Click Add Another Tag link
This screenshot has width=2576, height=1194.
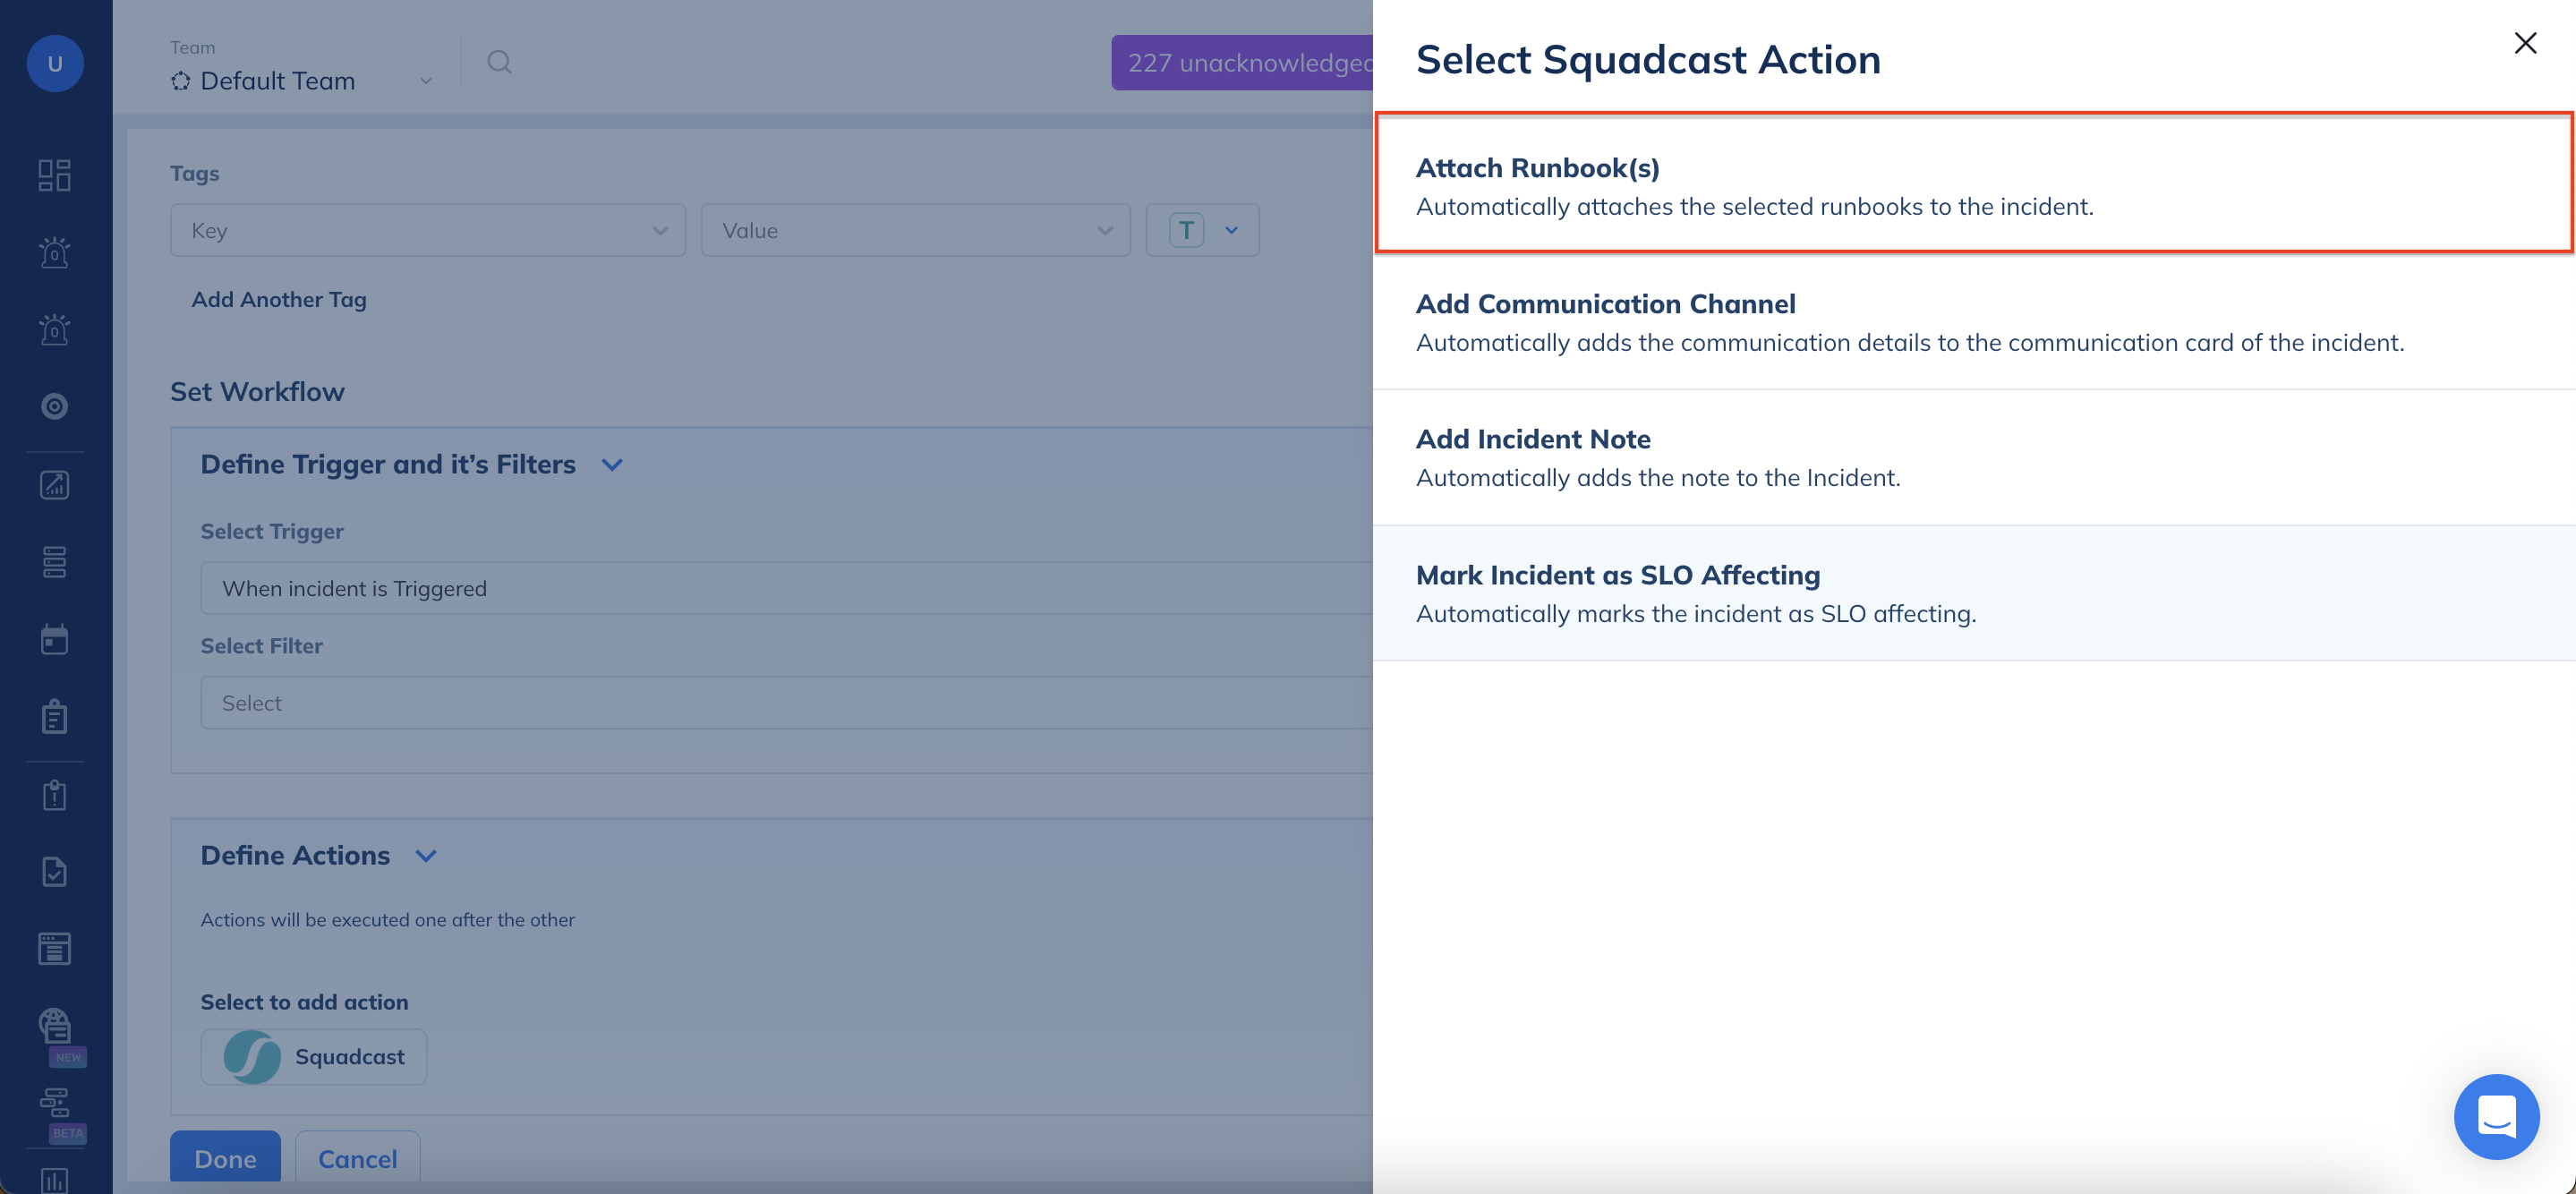279,299
